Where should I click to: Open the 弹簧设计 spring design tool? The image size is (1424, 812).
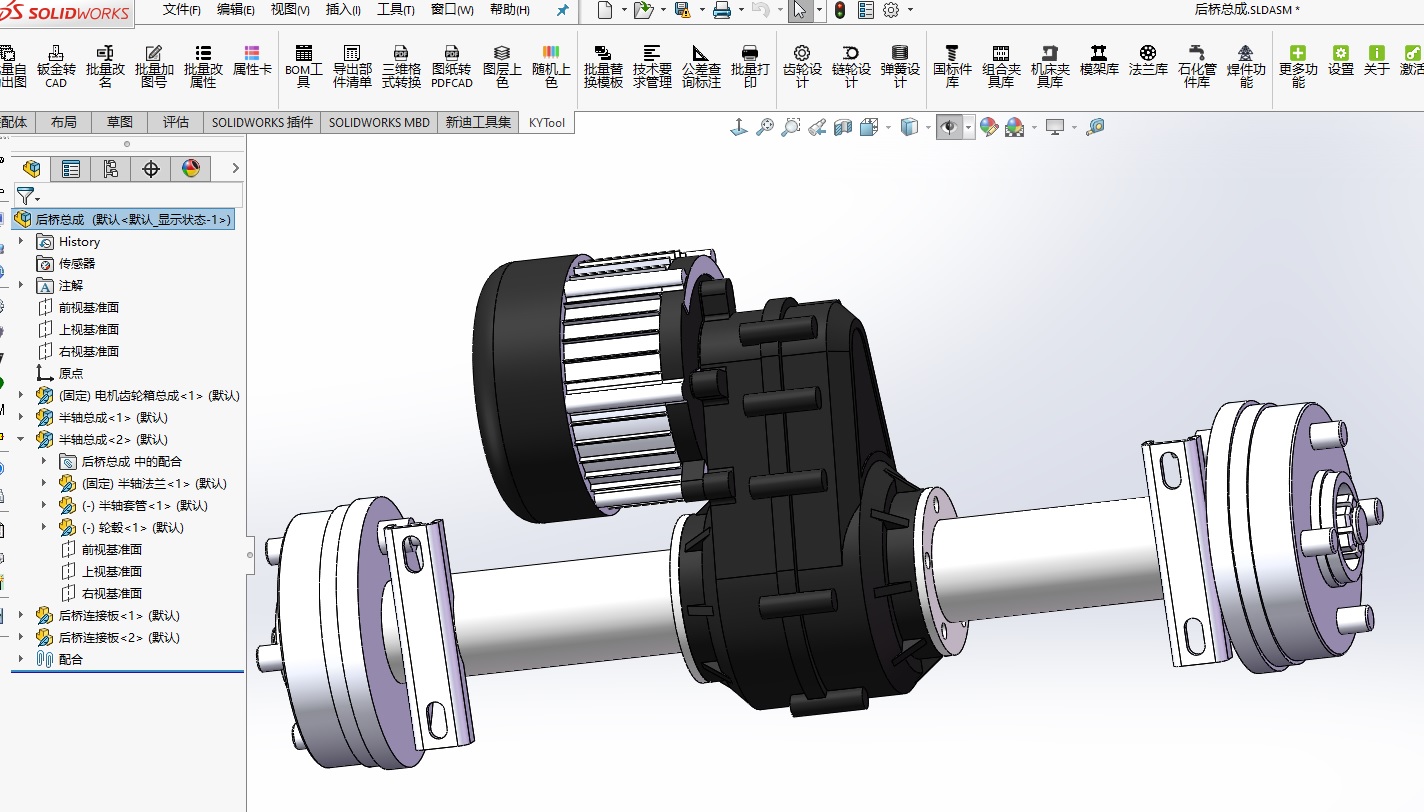[x=900, y=66]
